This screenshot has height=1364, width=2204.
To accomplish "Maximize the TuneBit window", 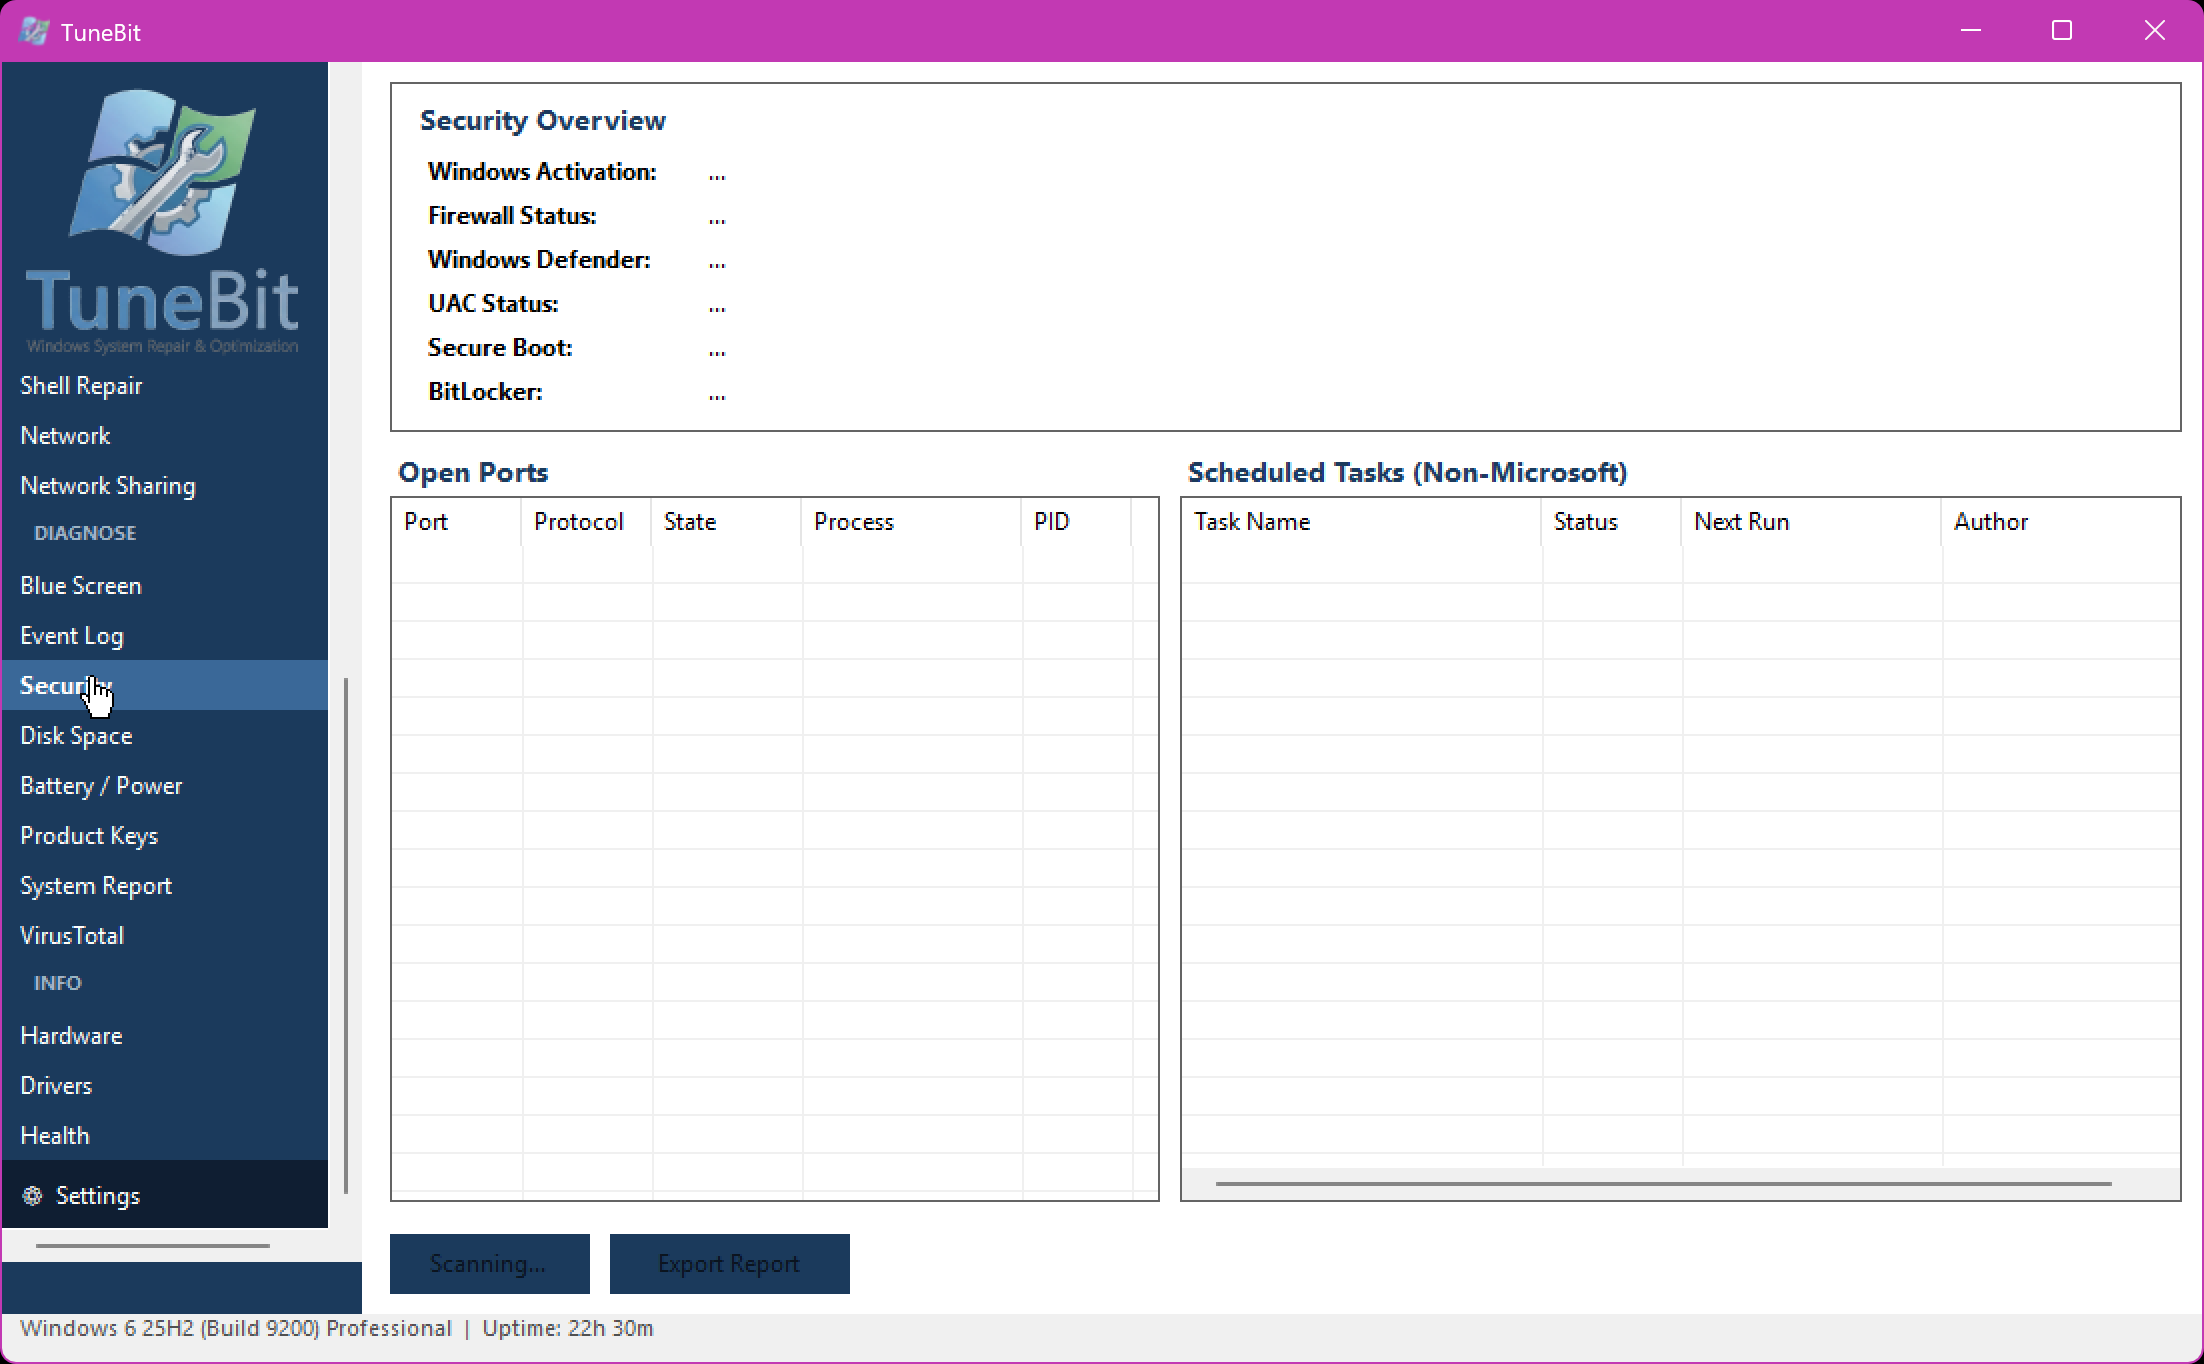I will pos(2062,31).
